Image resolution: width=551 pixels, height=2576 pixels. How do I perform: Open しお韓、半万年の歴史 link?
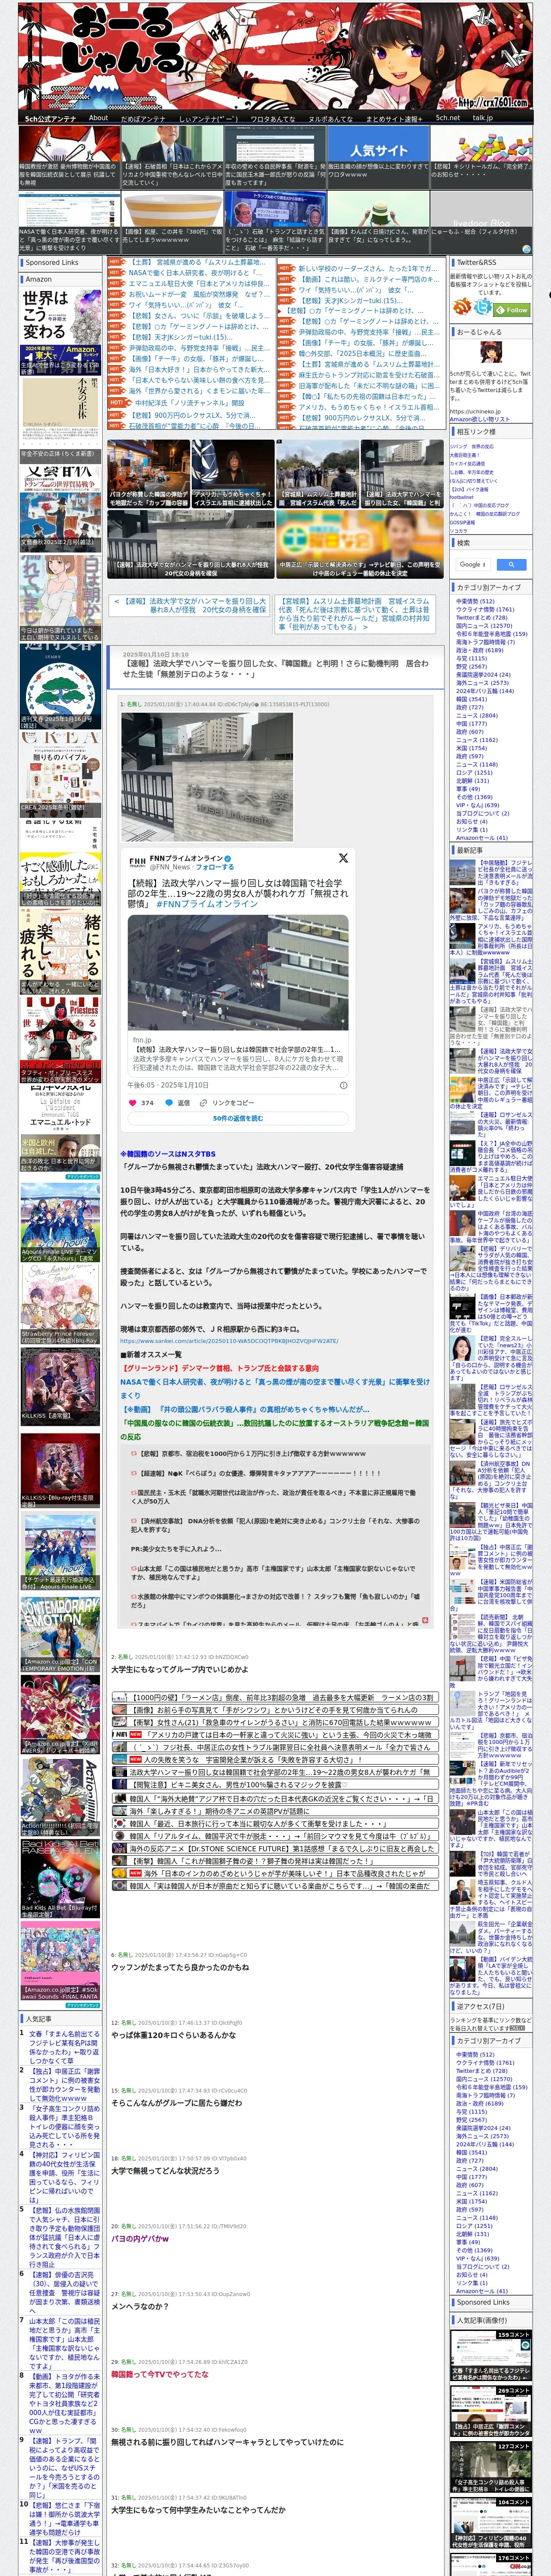(x=471, y=471)
